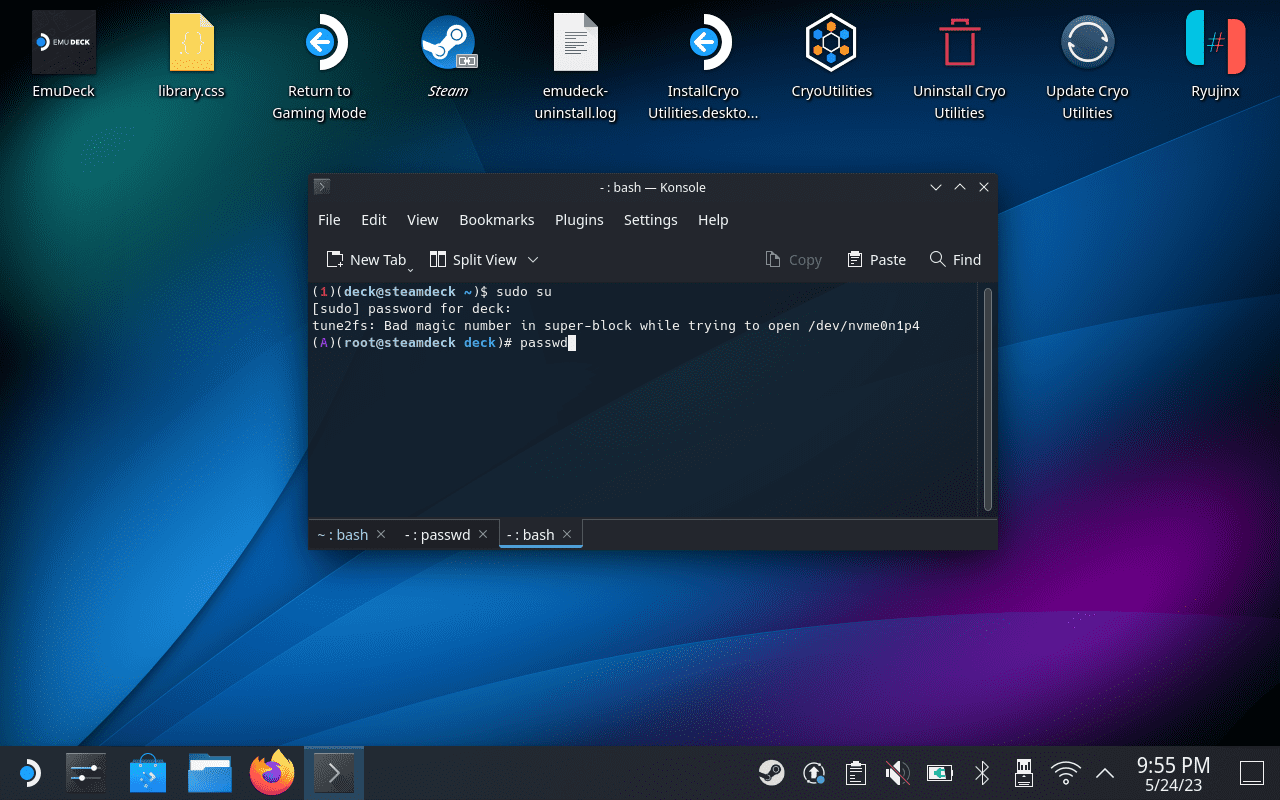1280x800 pixels.
Task: Launch the Steam desktop shortcut
Action: [x=447, y=56]
